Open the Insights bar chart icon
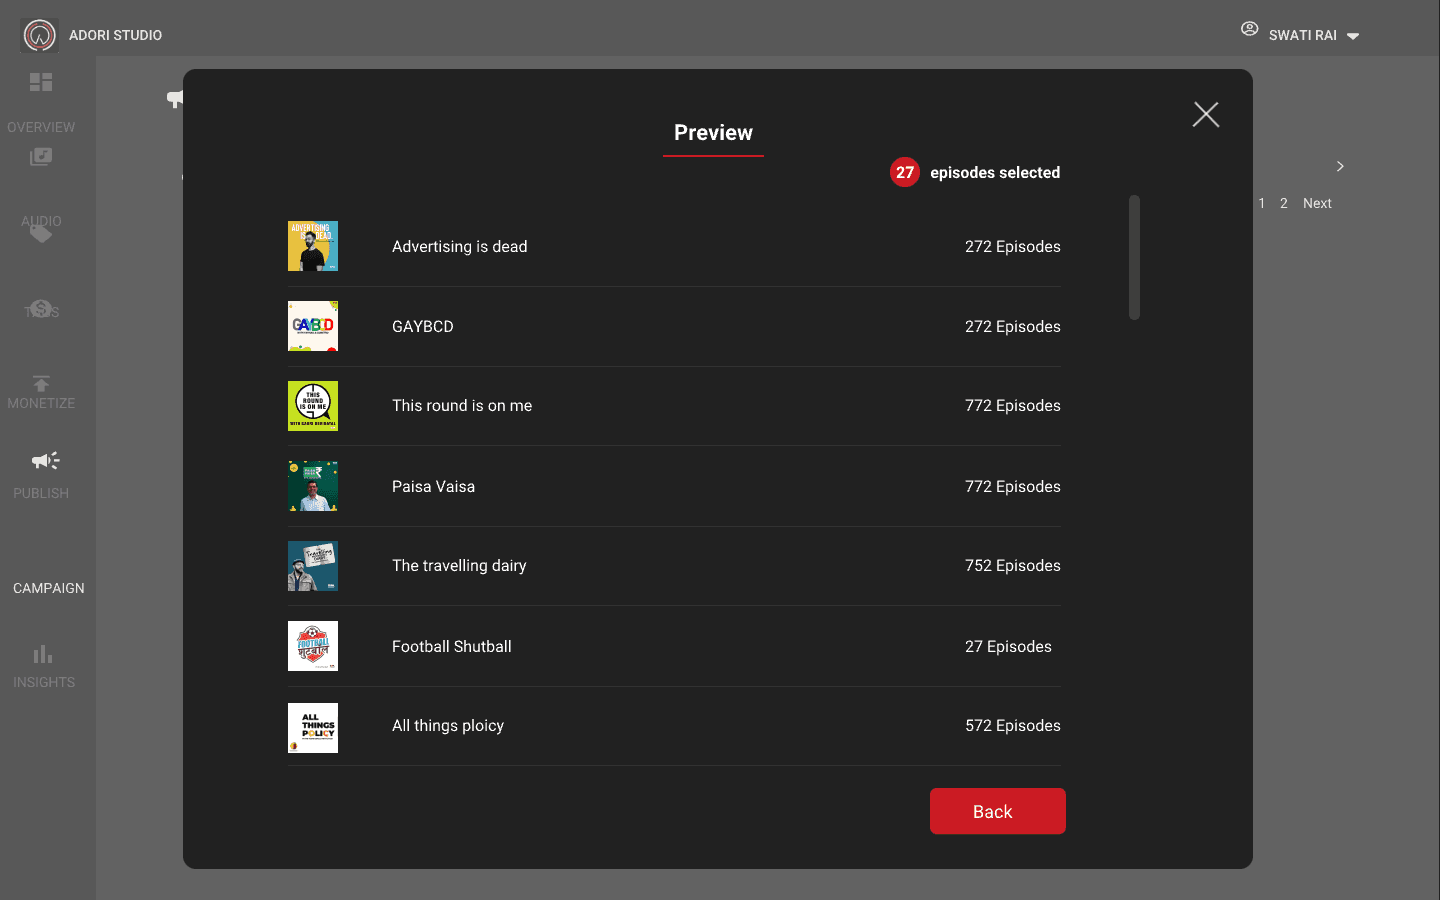Image resolution: width=1440 pixels, height=900 pixels. tap(42, 654)
